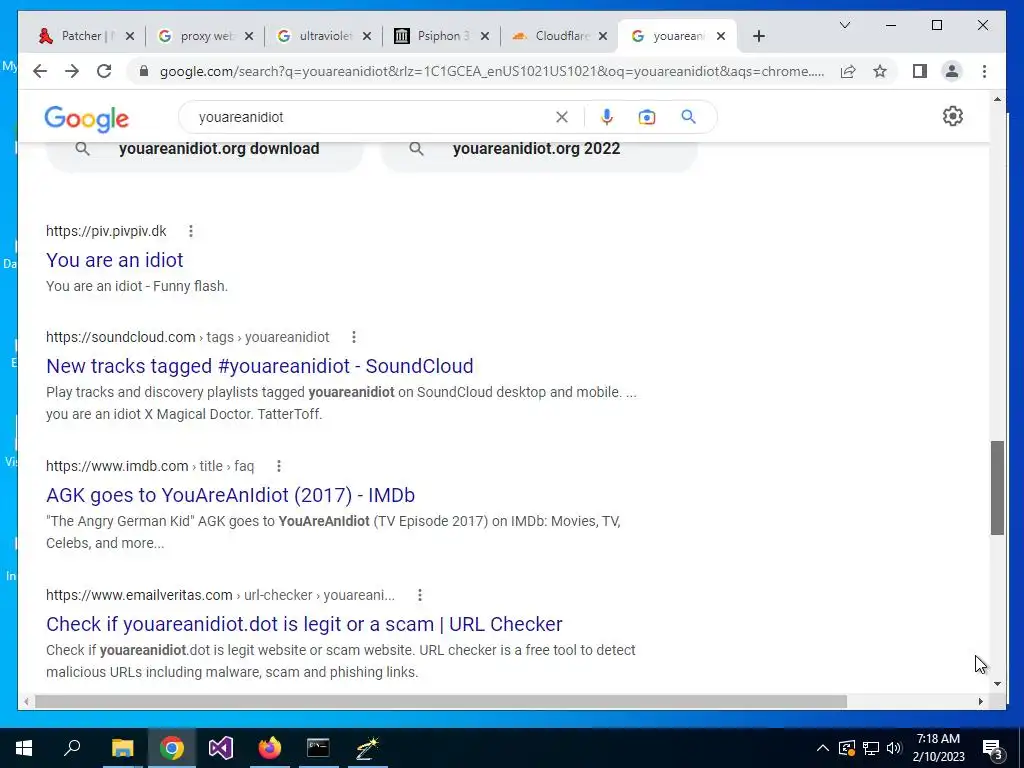This screenshot has width=1024, height=768.
Task: Open More options for the emailveritas.com result
Action: pos(420,595)
